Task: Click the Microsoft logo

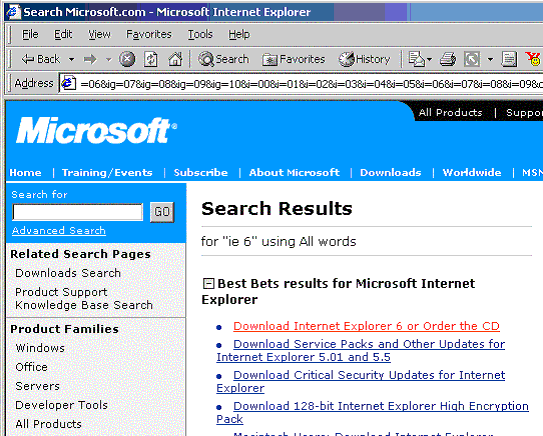Action: pyautogui.click(x=97, y=131)
